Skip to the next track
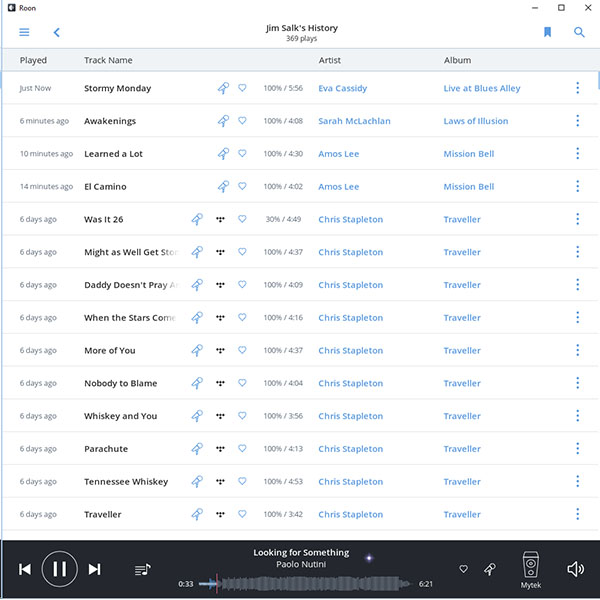This screenshot has width=600, height=600. pos(94,569)
